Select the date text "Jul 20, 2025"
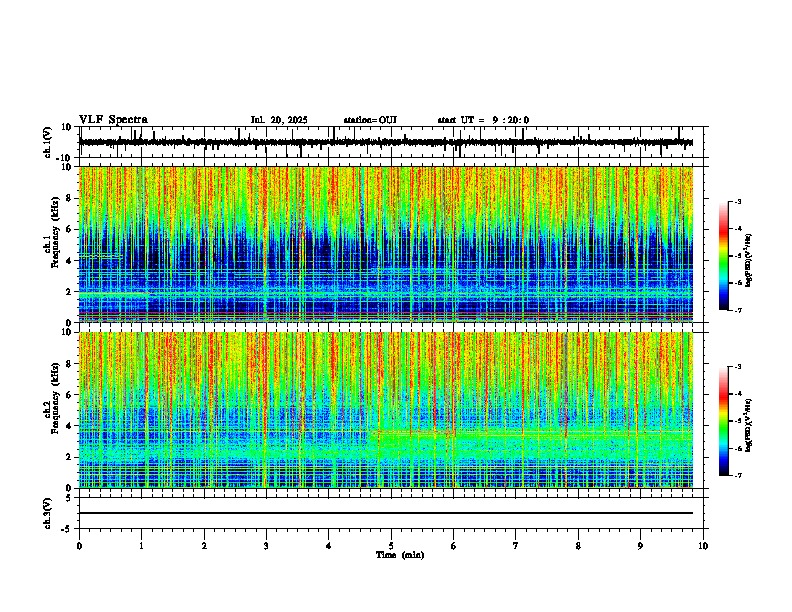Screen dimensions: 792x612 pos(279,120)
